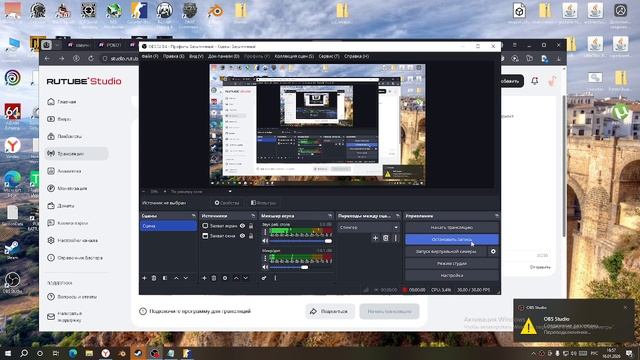640x360 pixels.
Task: Pop out Источники dock with header icon
Action: [x=253, y=216]
